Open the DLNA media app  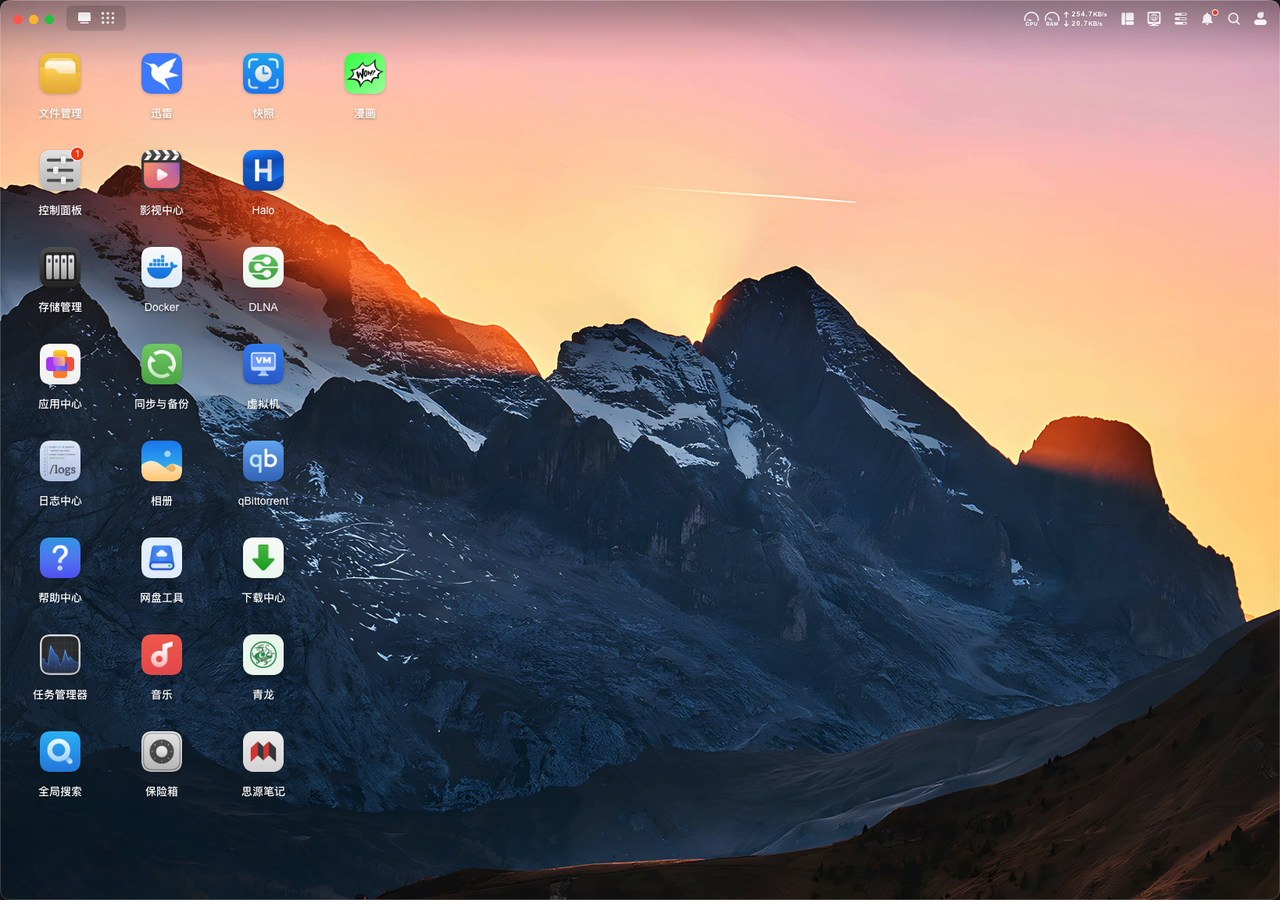263,268
